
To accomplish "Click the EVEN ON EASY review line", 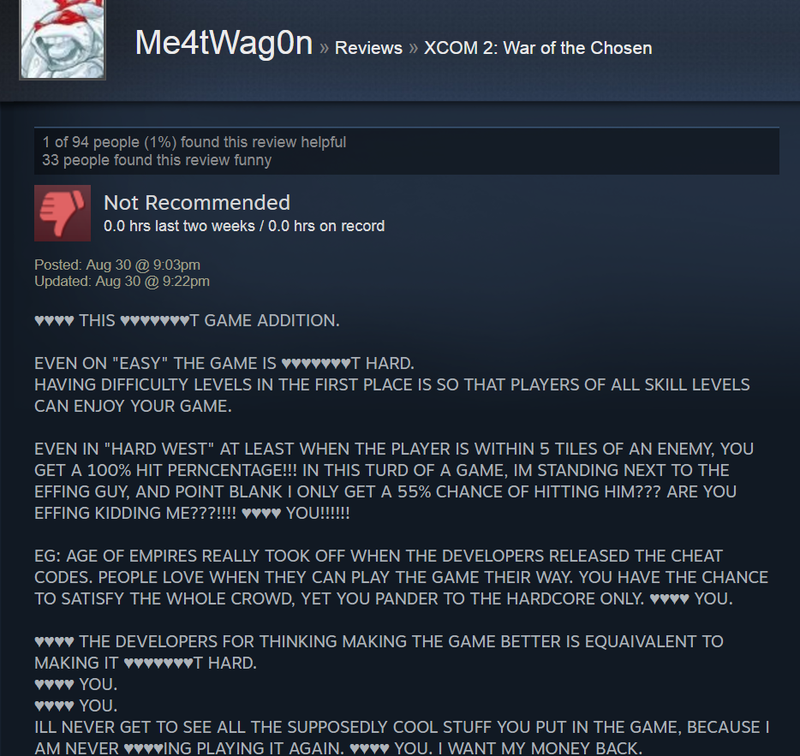I will pos(224,363).
